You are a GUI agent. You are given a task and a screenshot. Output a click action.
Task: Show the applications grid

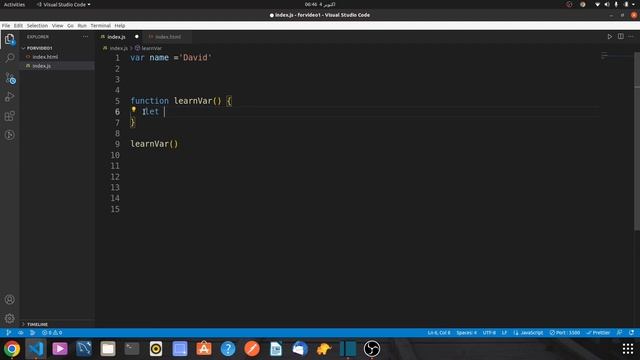(628, 349)
